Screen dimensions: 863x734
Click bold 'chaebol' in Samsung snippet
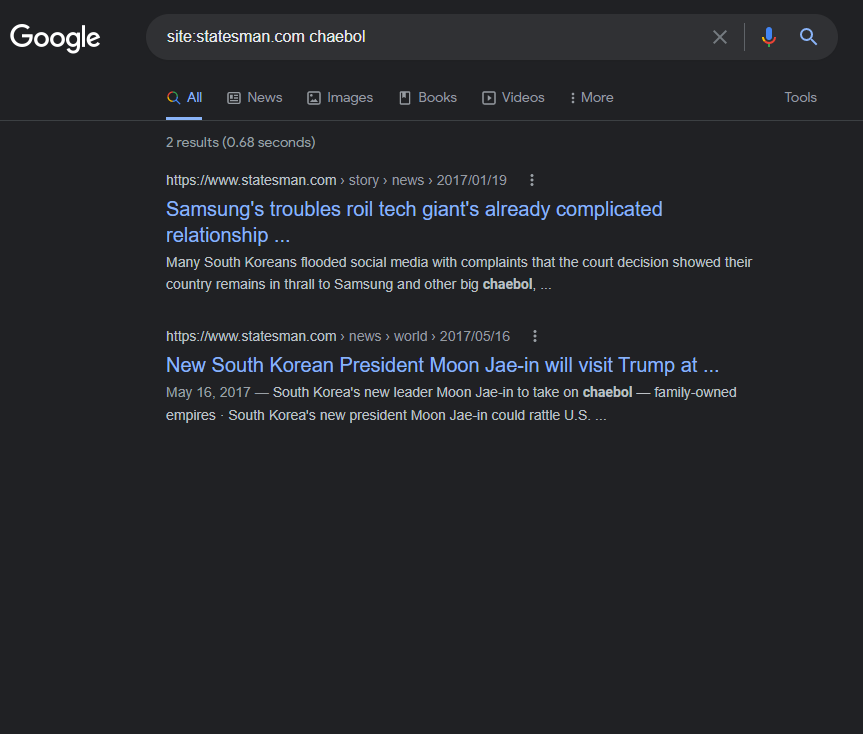pyautogui.click(x=507, y=284)
